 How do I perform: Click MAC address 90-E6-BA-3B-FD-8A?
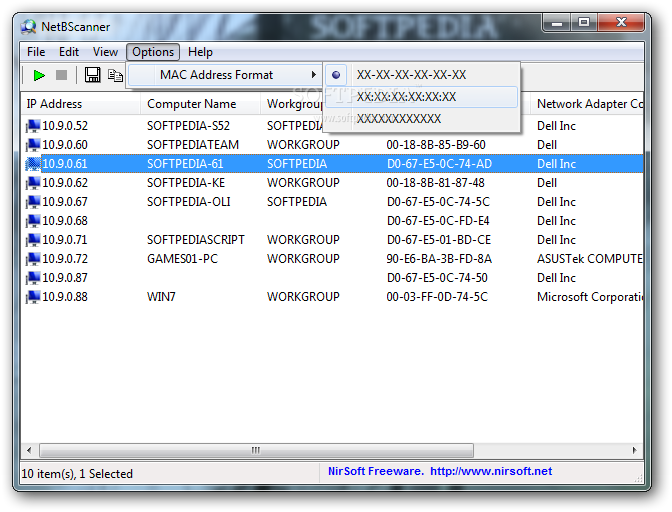[x=439, y=259]
